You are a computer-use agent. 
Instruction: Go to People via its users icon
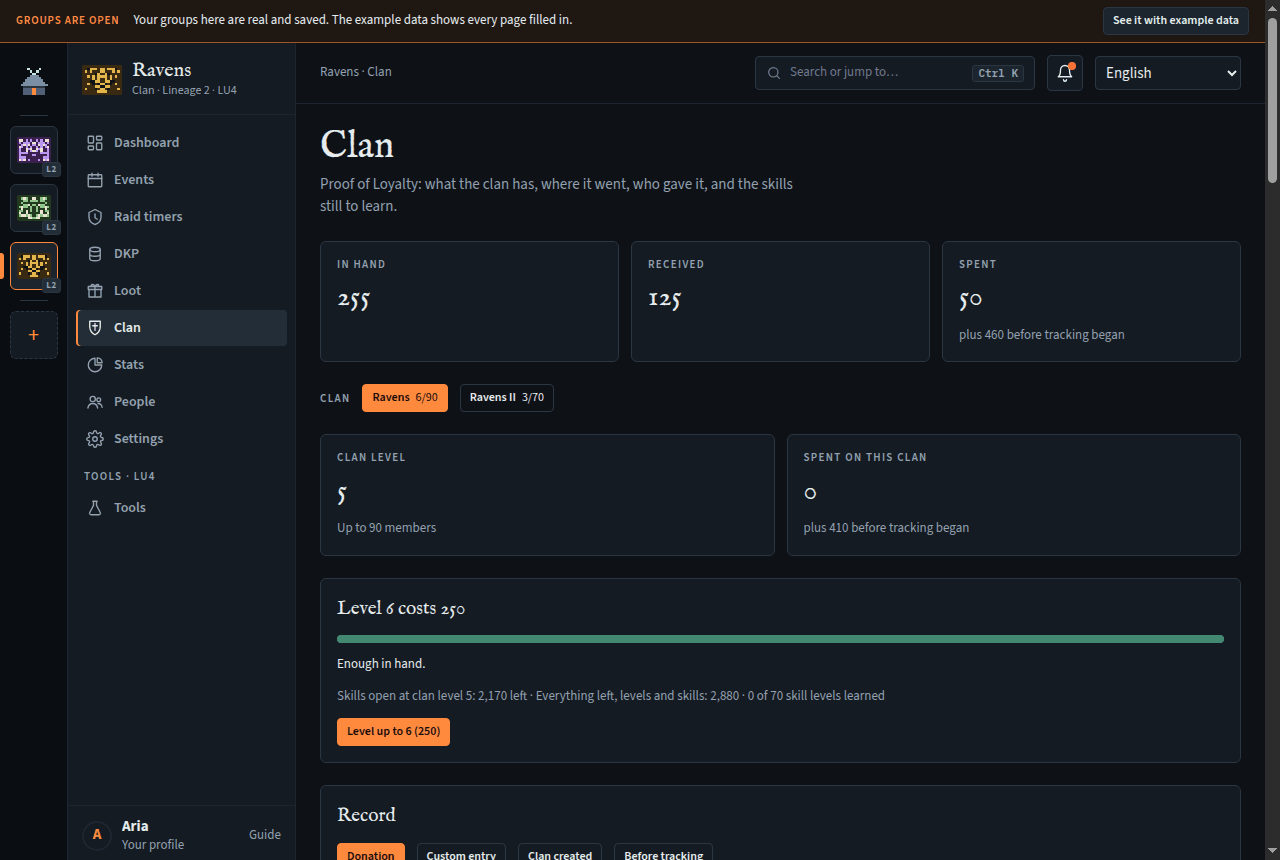[x=95, y=402]
